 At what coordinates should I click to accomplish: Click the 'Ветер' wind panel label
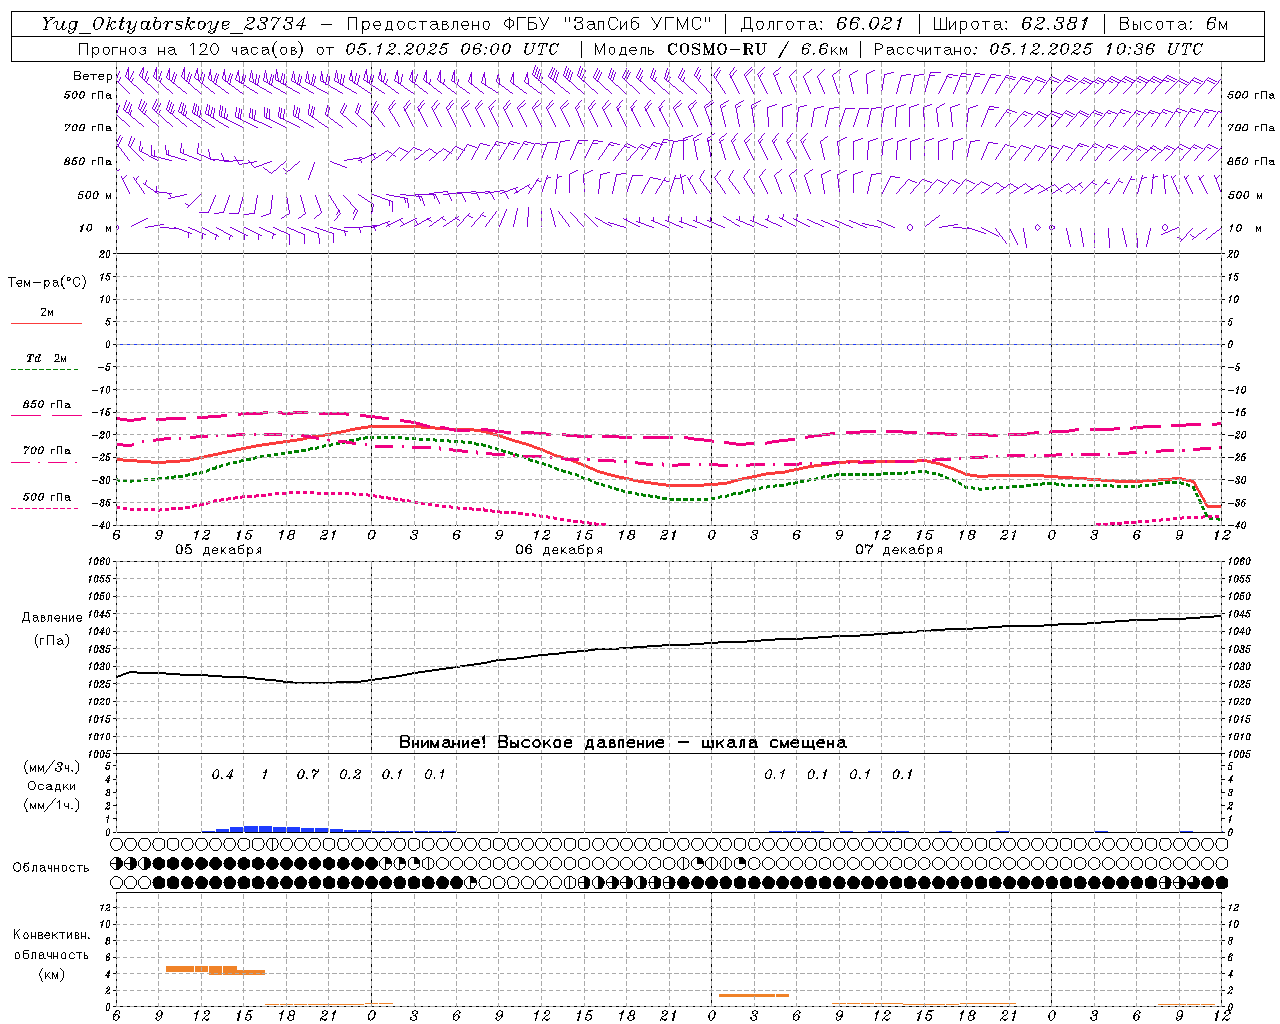point(92,76)
